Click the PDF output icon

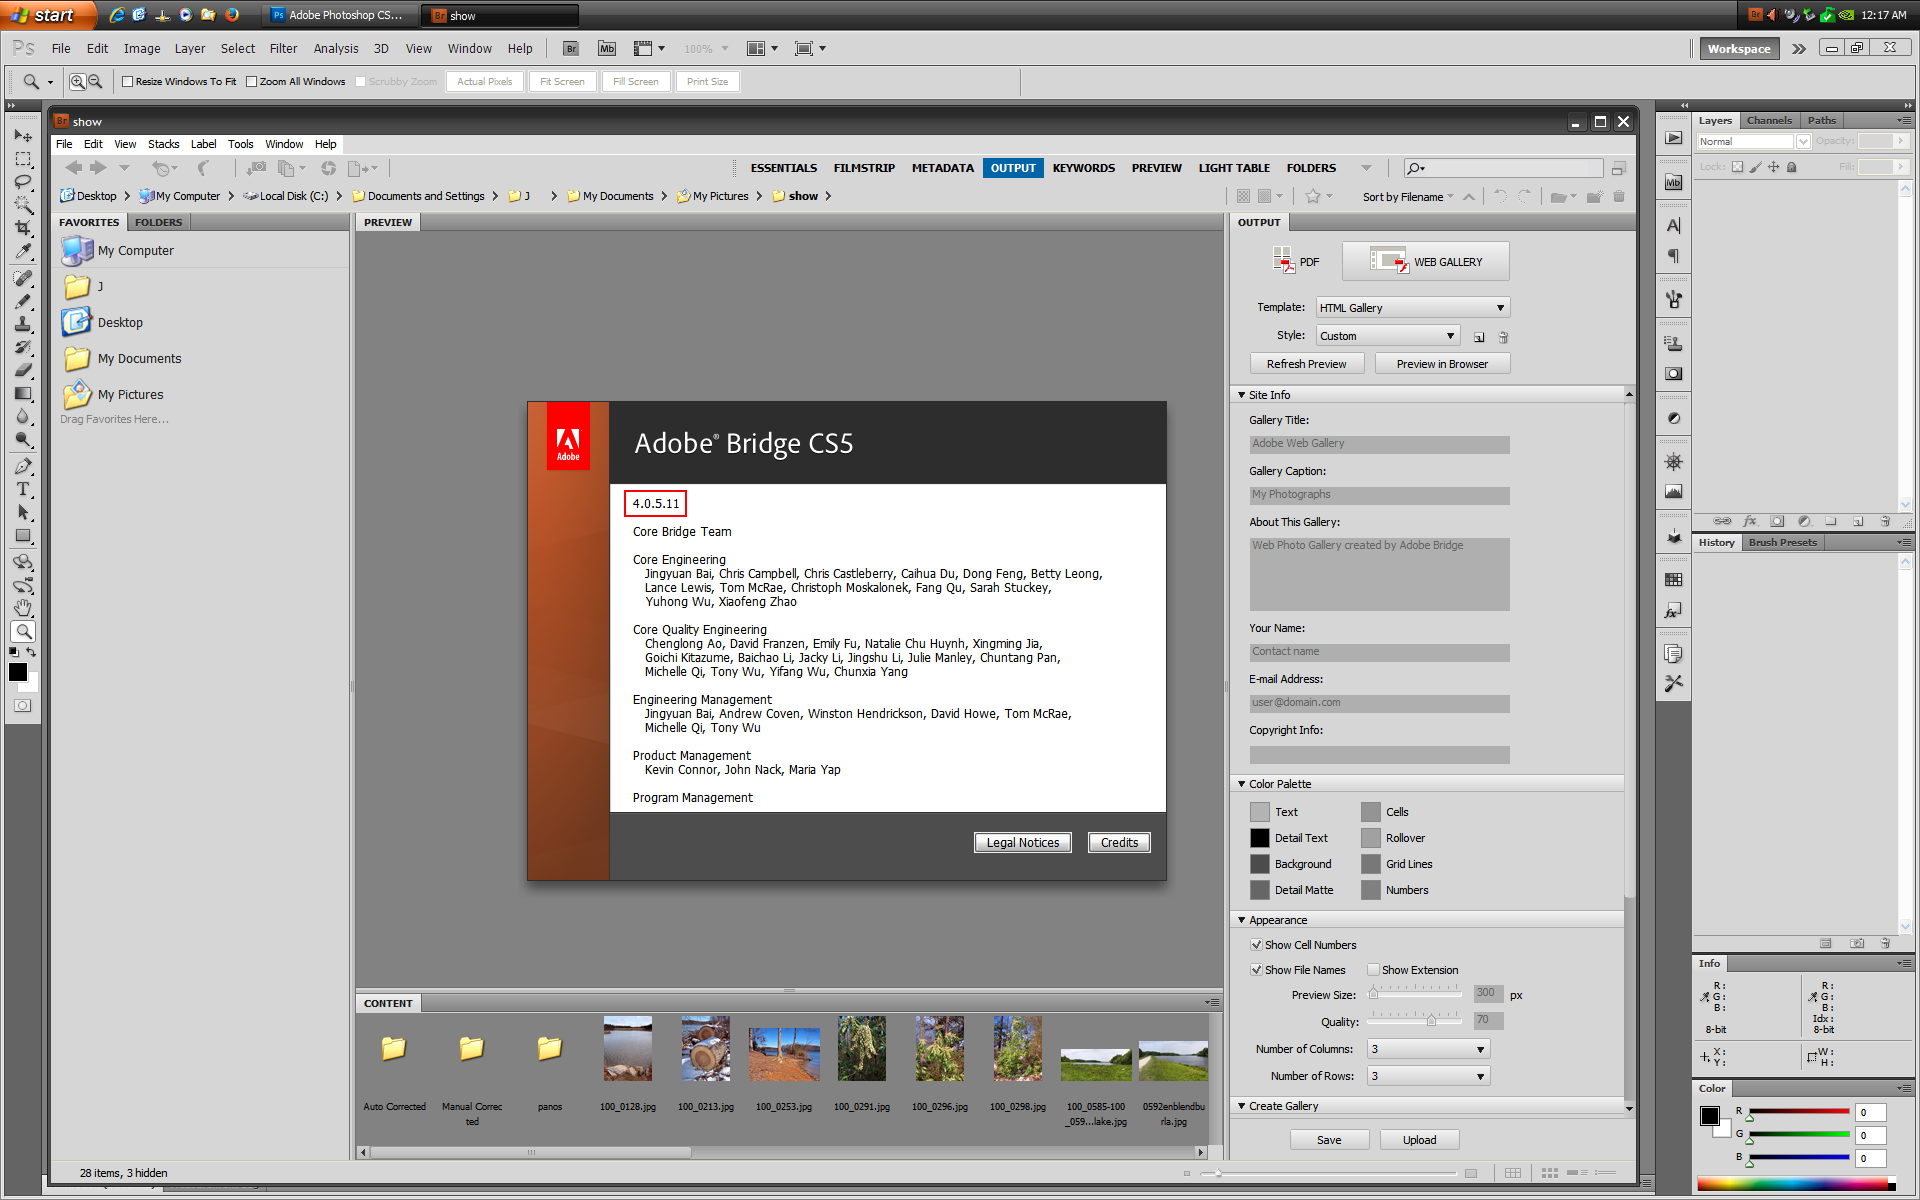(x=1283, y=261)
